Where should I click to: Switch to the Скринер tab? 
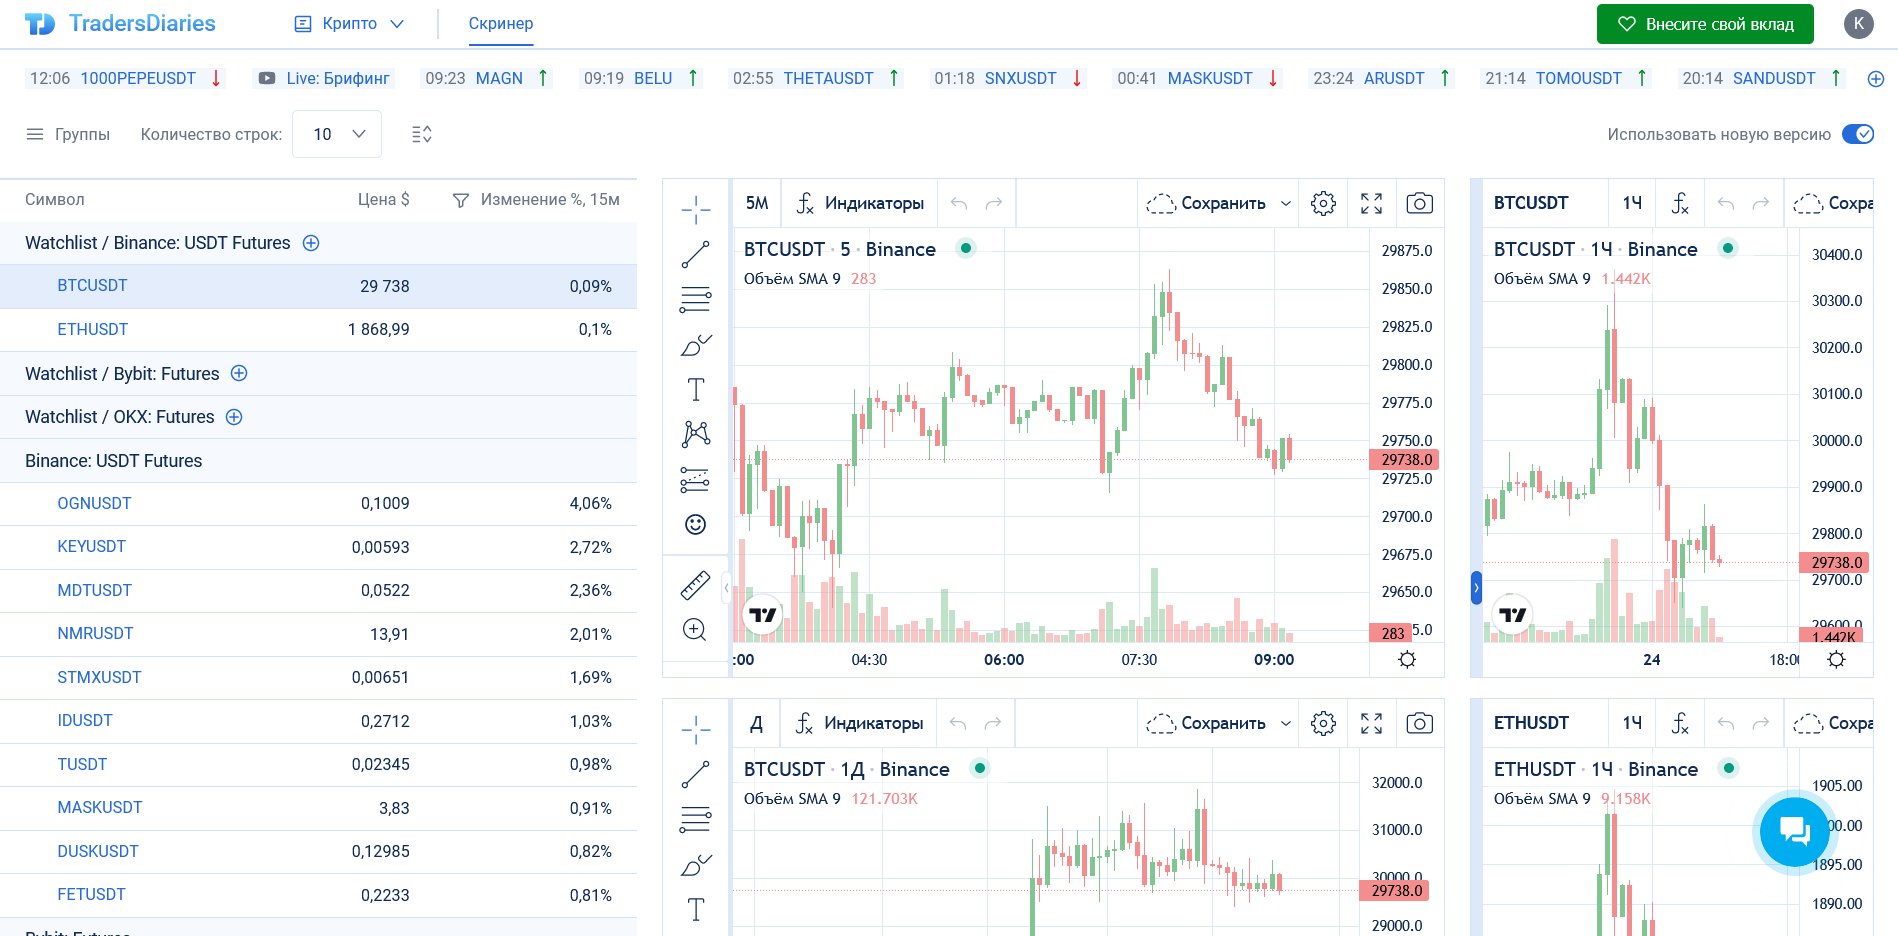pos(501,24)
